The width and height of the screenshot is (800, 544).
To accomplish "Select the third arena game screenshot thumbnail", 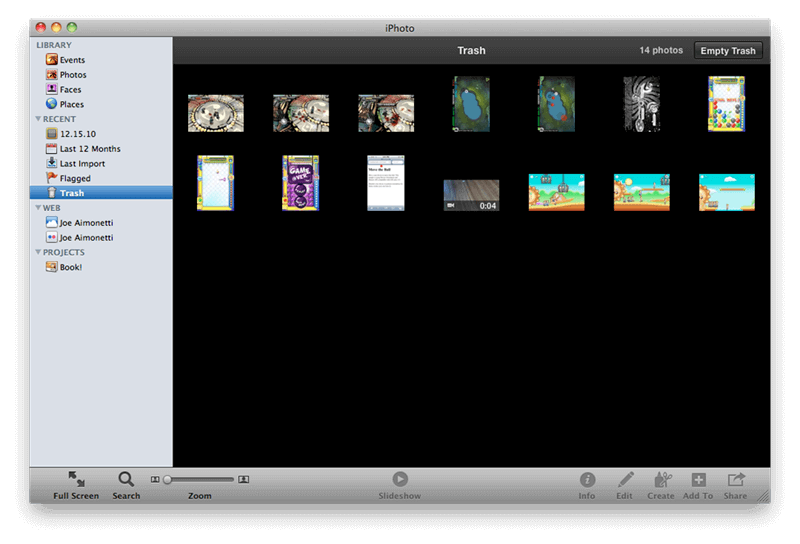I will point(386,113).
